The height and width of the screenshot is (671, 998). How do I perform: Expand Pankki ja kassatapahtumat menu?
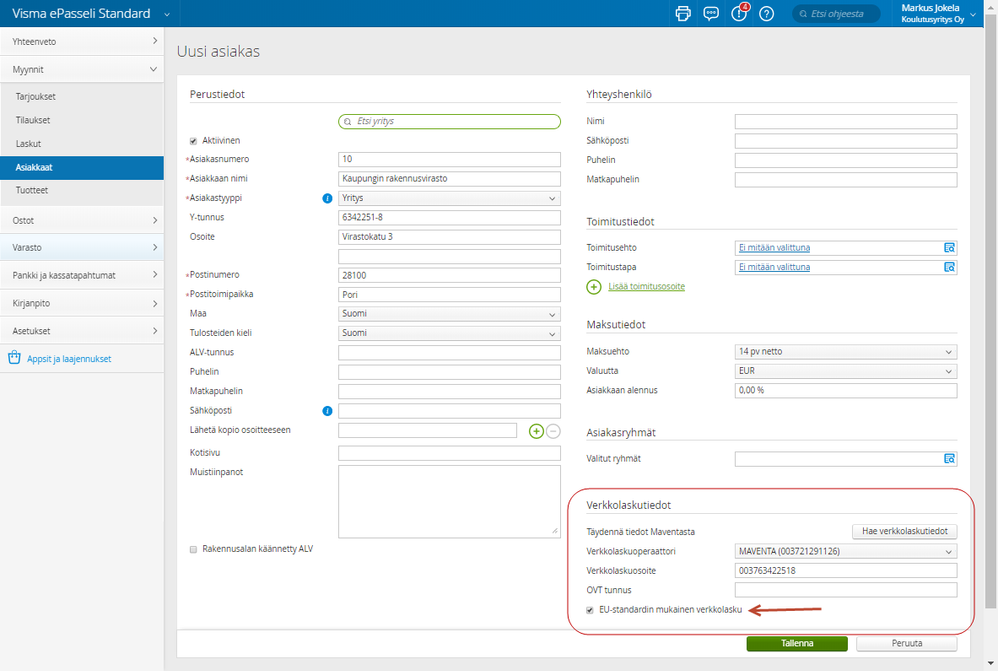tap(82, 276)
